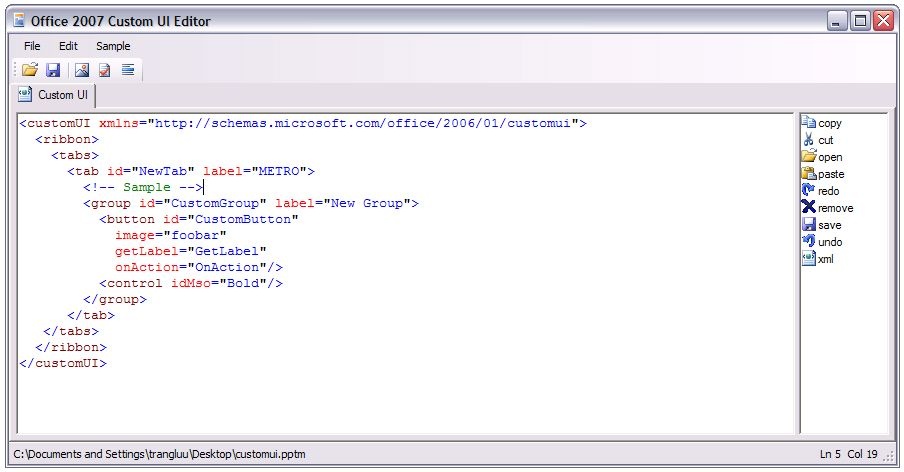
Task: Click the onAction="OnAction" attribute line
Action: 199,268
